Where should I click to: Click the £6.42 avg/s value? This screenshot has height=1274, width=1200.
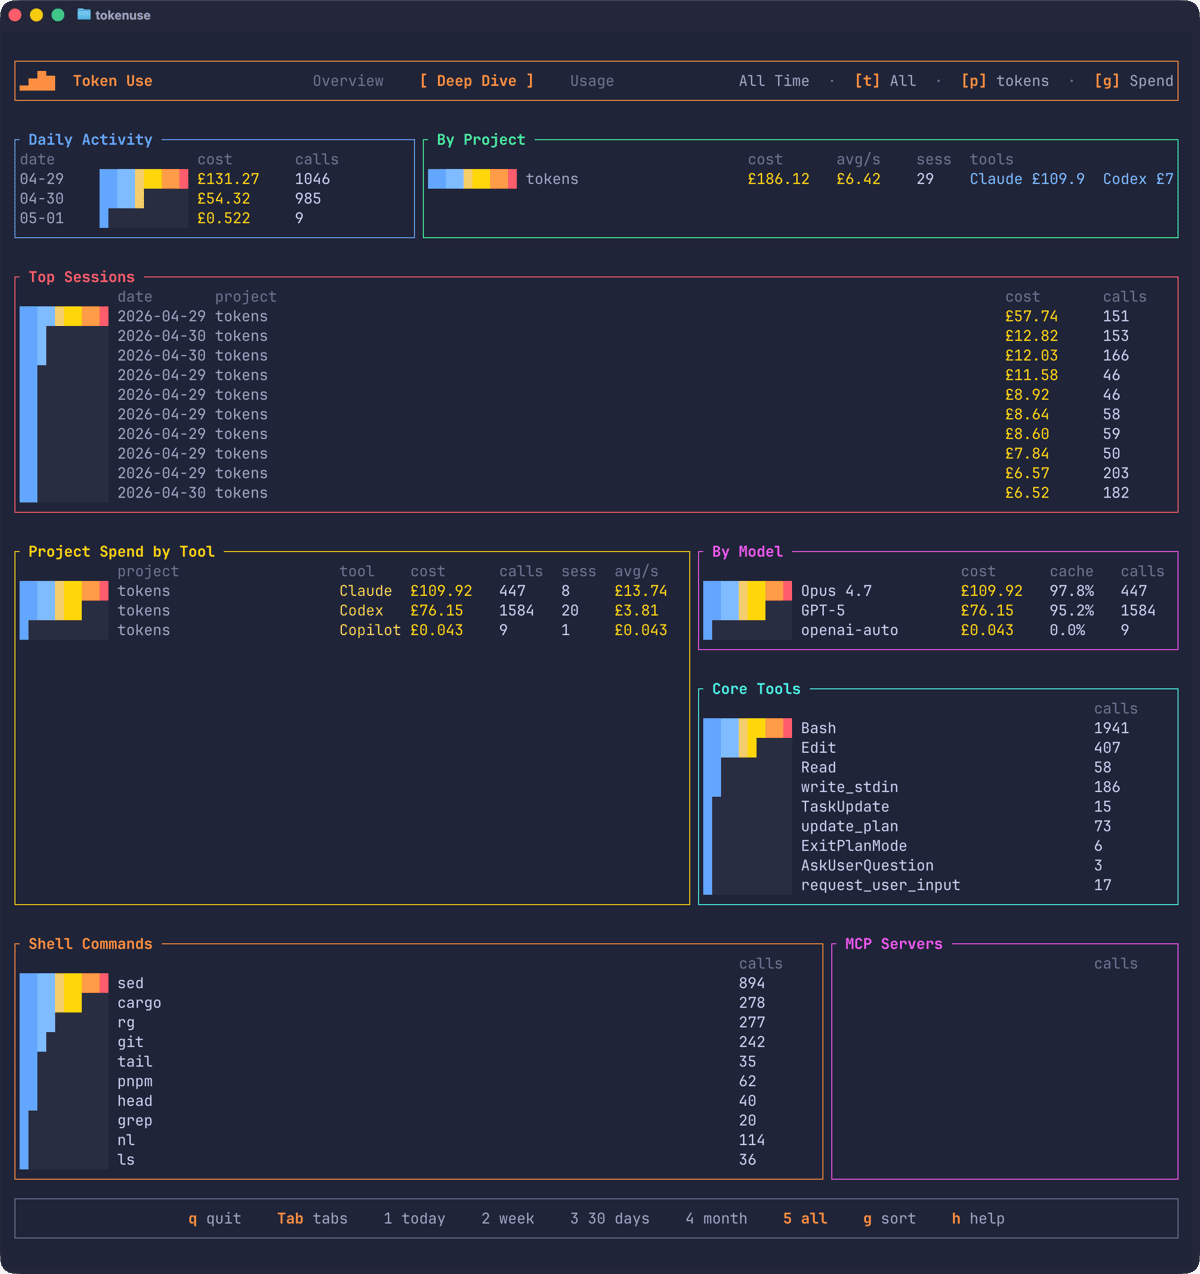pyautogui.click(x=859, y=179)
